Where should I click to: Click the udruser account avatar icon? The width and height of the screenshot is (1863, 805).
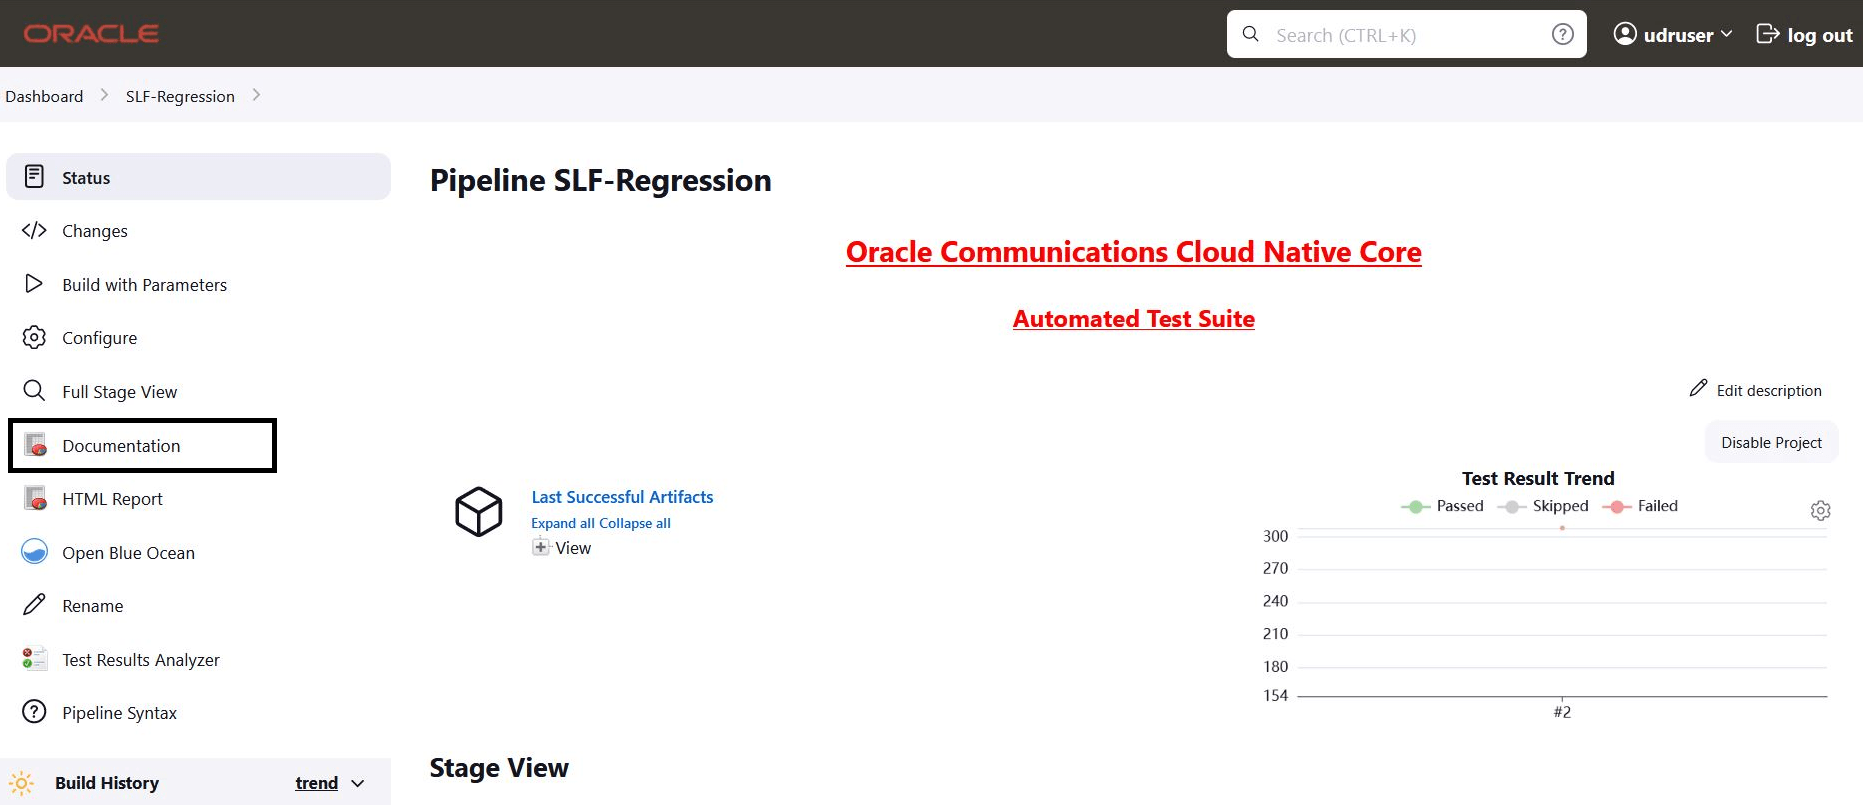[1625, 34]
